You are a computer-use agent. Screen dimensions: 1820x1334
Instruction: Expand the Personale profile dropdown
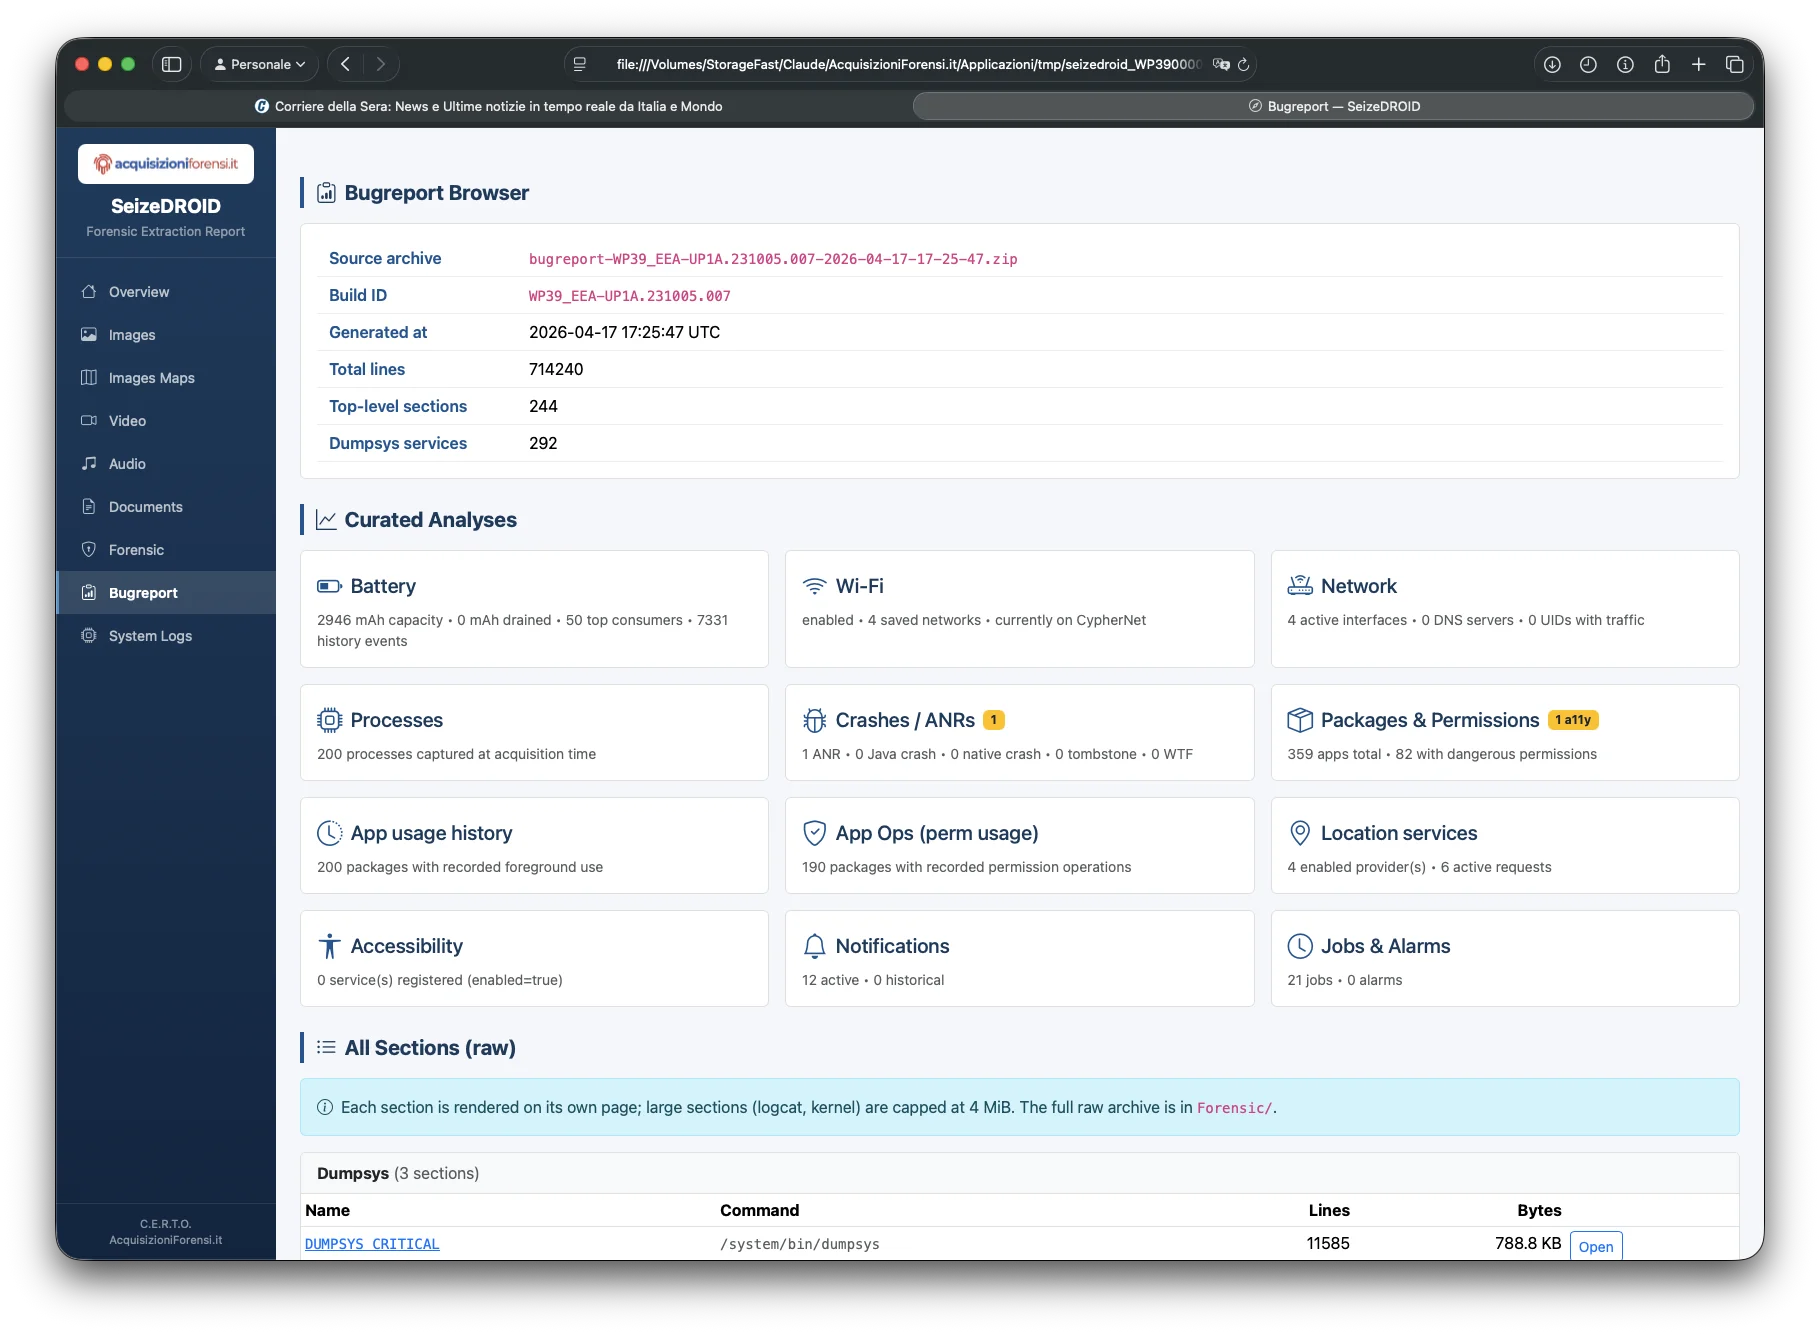(260, 64)
